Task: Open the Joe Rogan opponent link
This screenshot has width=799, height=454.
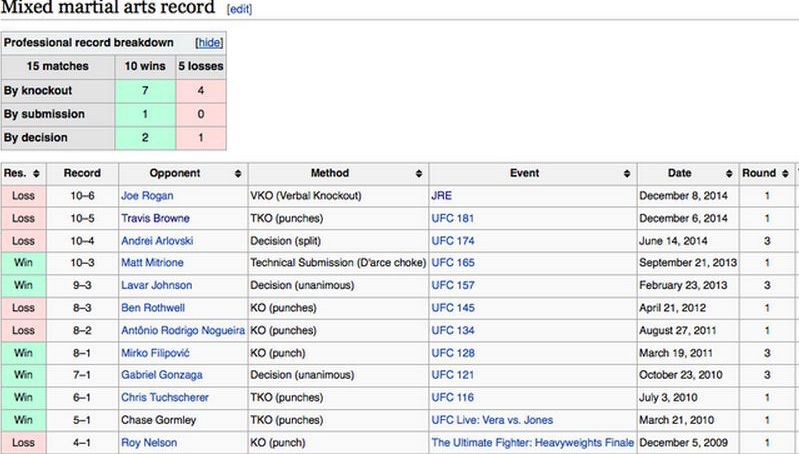Action: click(x=147, y=196)
